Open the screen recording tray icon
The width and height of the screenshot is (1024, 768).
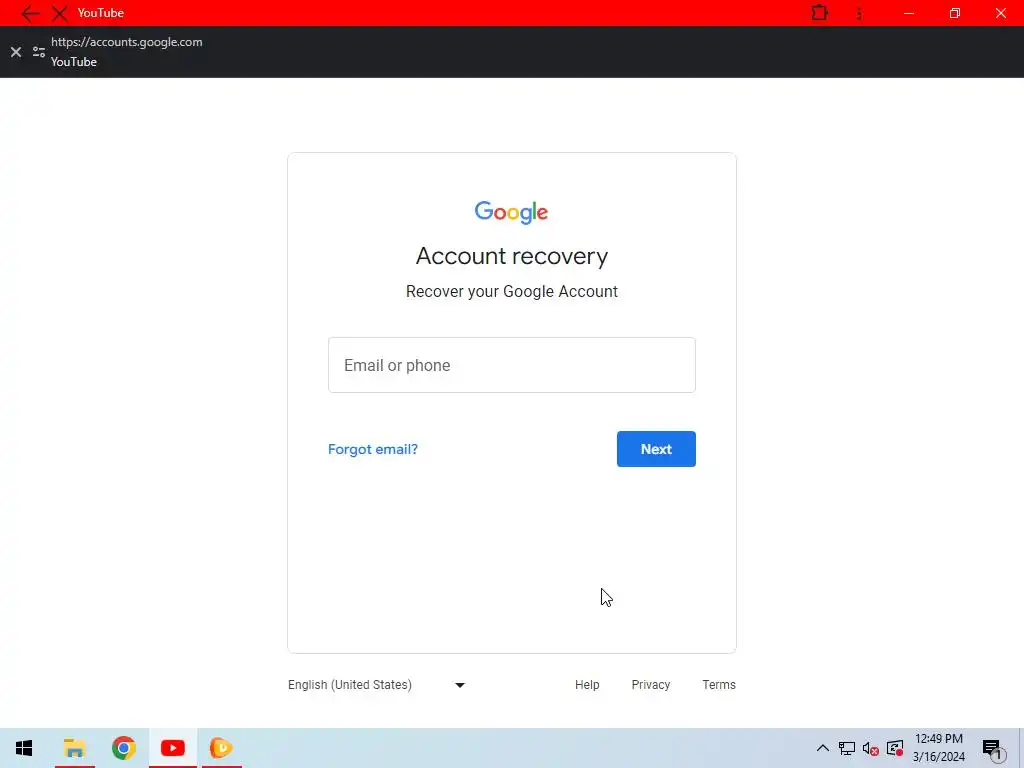(895, 748)
